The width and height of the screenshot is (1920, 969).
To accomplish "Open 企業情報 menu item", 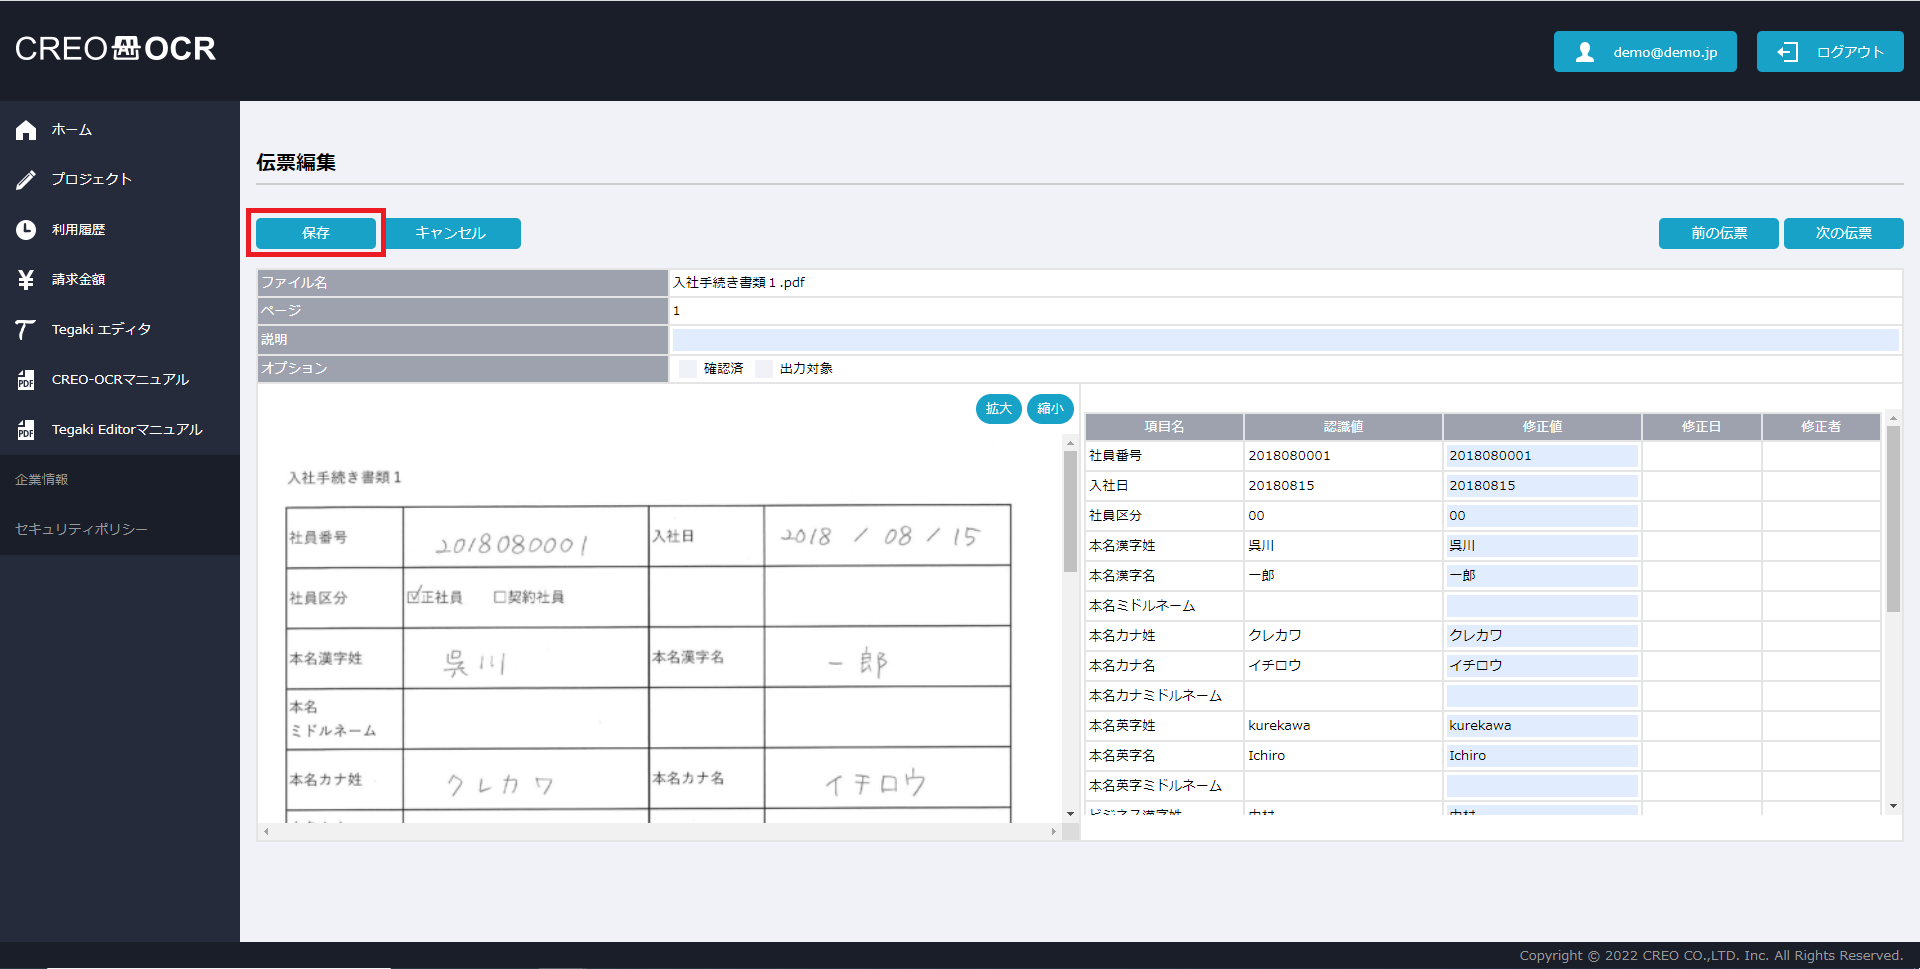I will pyautogui.click(x=42, y=480).
